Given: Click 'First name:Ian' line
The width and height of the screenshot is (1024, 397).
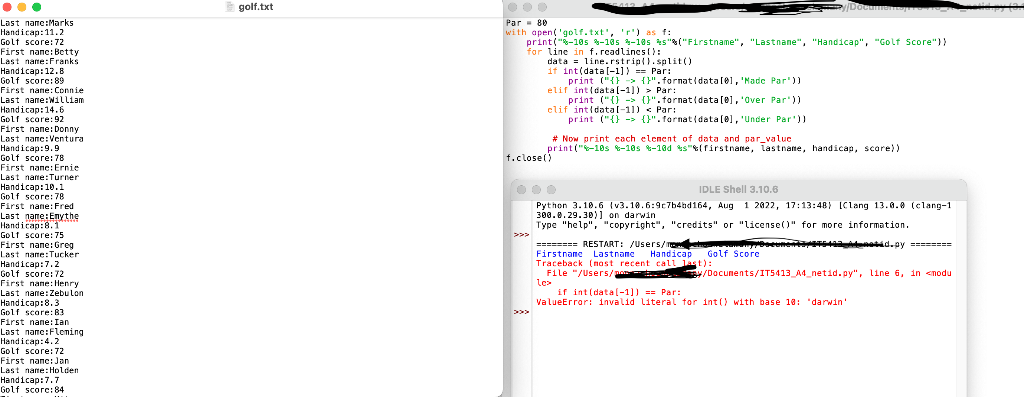Looking at the screenshot, I should [x=35, y=322].
